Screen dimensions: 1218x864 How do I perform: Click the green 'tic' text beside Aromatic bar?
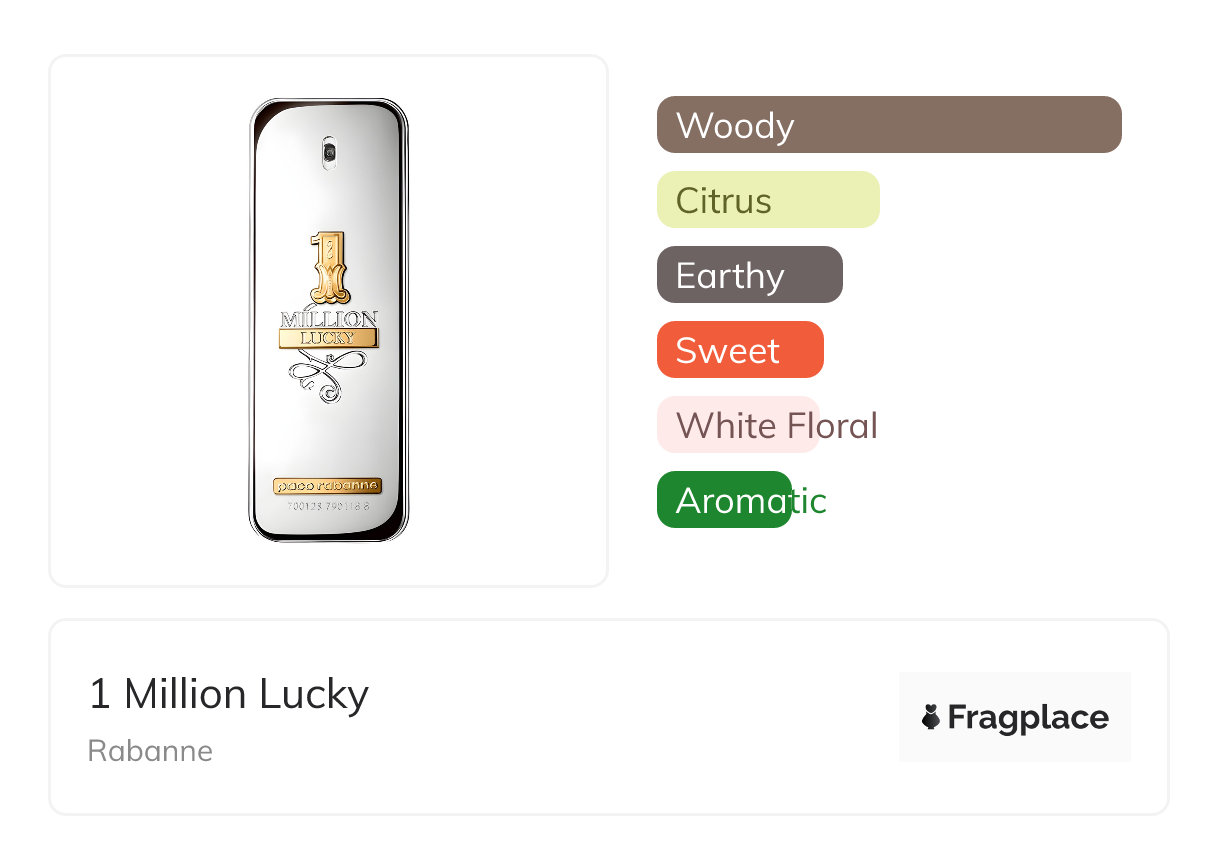tap(810, 501)
